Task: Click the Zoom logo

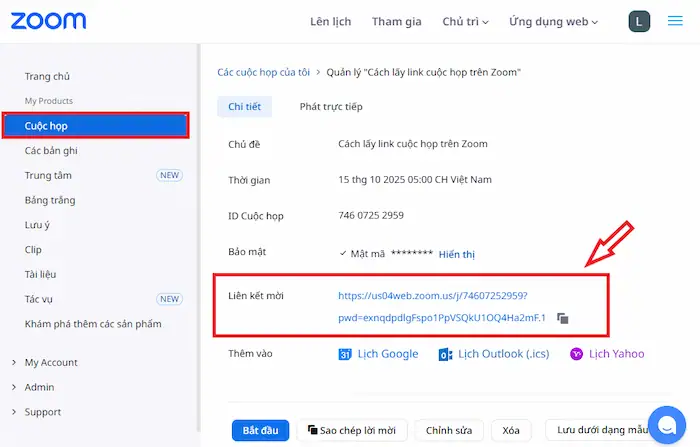Action: [x=48, y=21]
